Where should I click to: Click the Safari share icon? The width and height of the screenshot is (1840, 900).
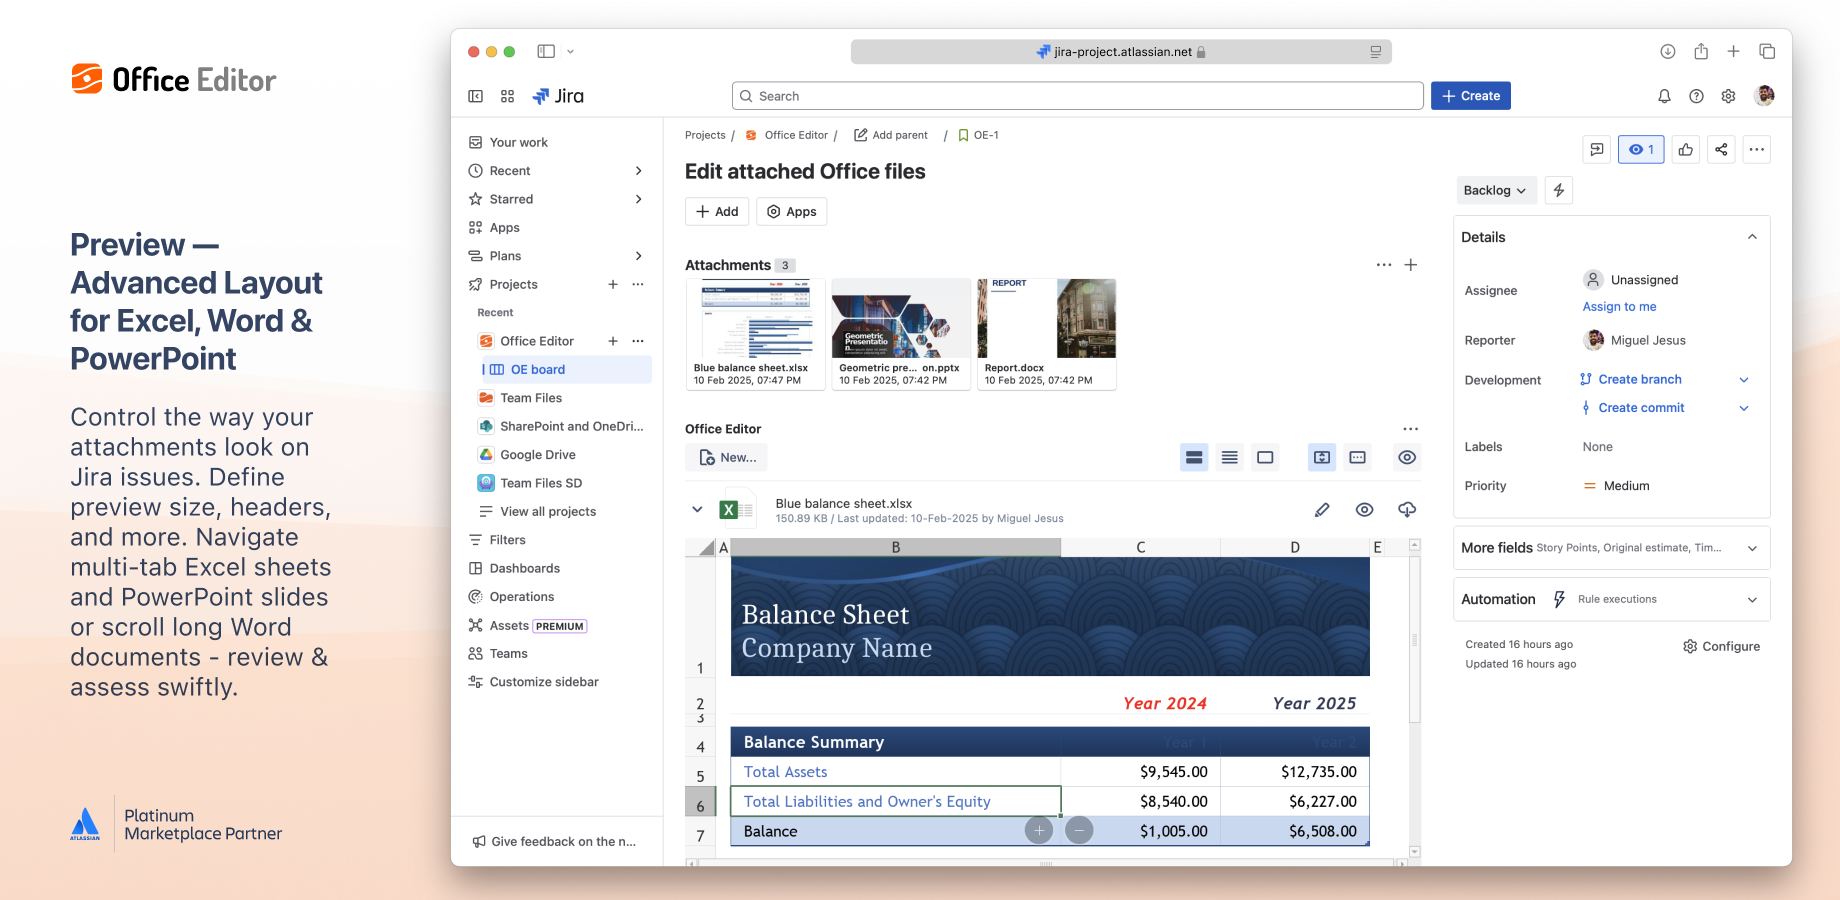(x=1701, y=51)
